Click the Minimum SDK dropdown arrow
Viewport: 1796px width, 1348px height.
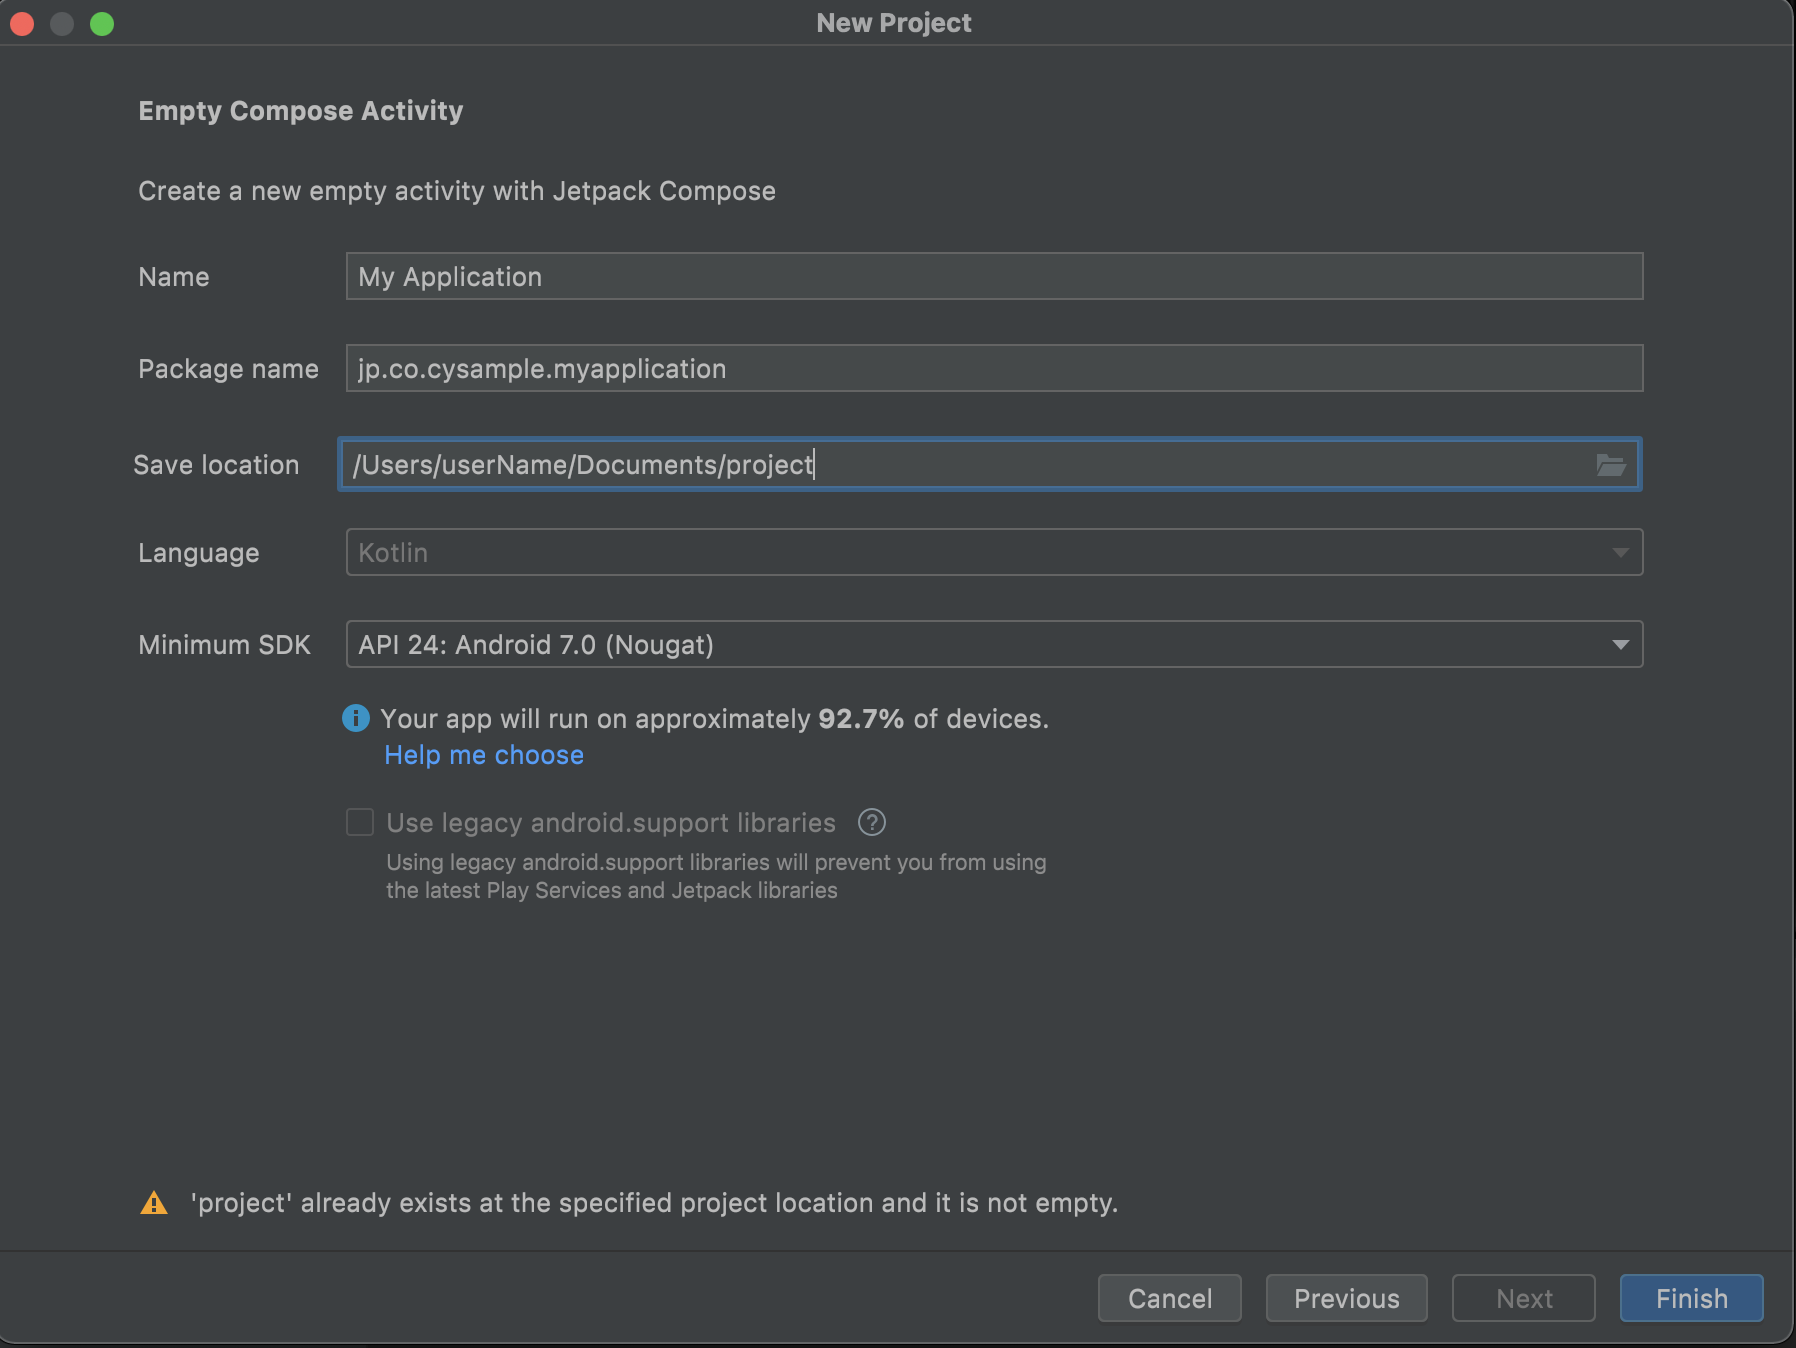click(1621, 644)
